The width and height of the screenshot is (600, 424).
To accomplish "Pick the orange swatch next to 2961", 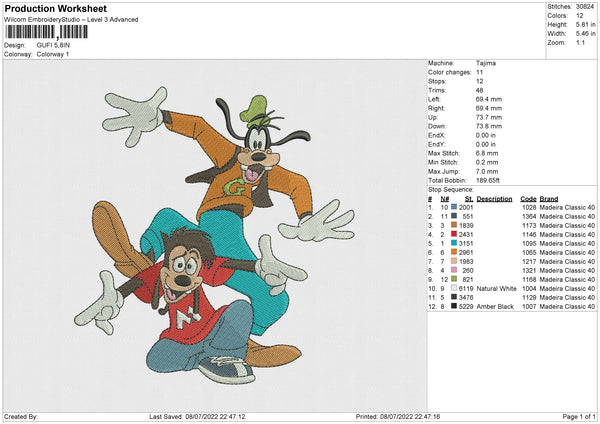I will pos(454,252).
